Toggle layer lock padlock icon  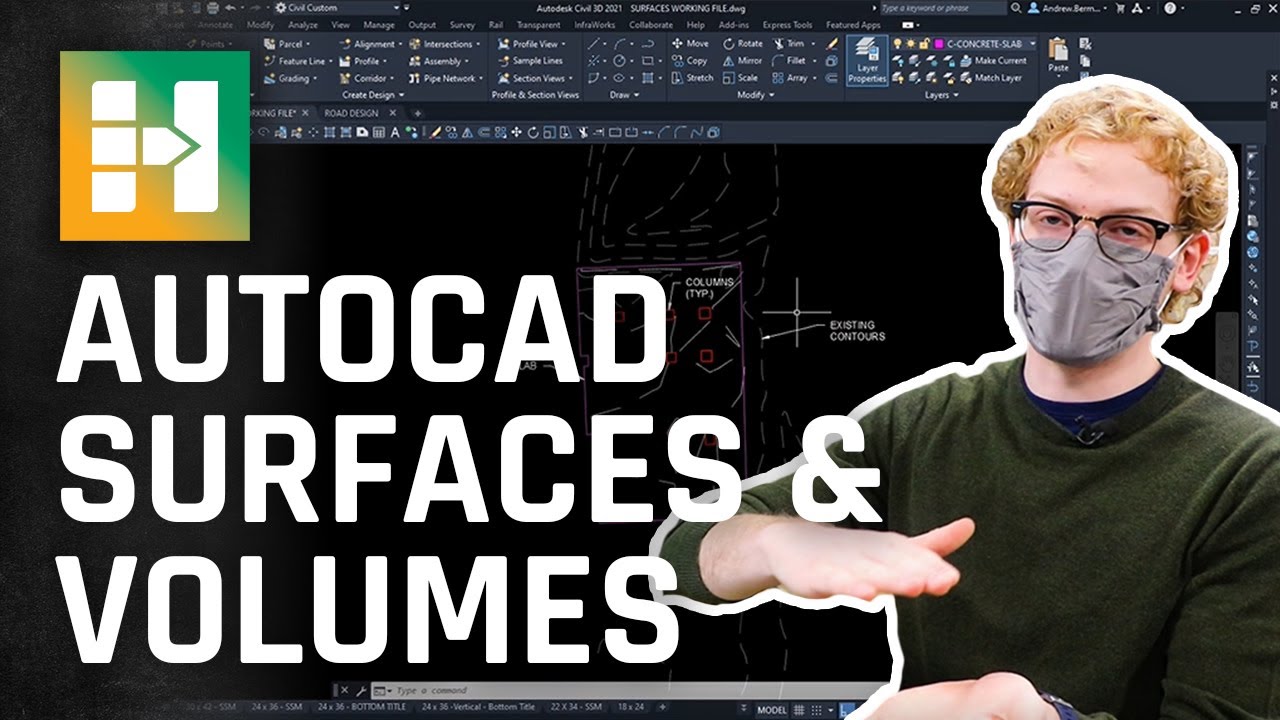pos(923,44)
